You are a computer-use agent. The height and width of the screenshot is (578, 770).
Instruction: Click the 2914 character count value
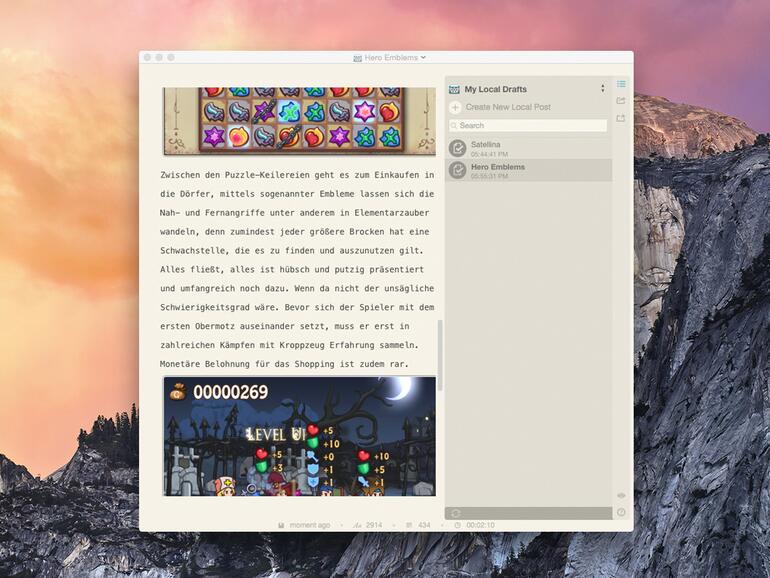point(374,525)
